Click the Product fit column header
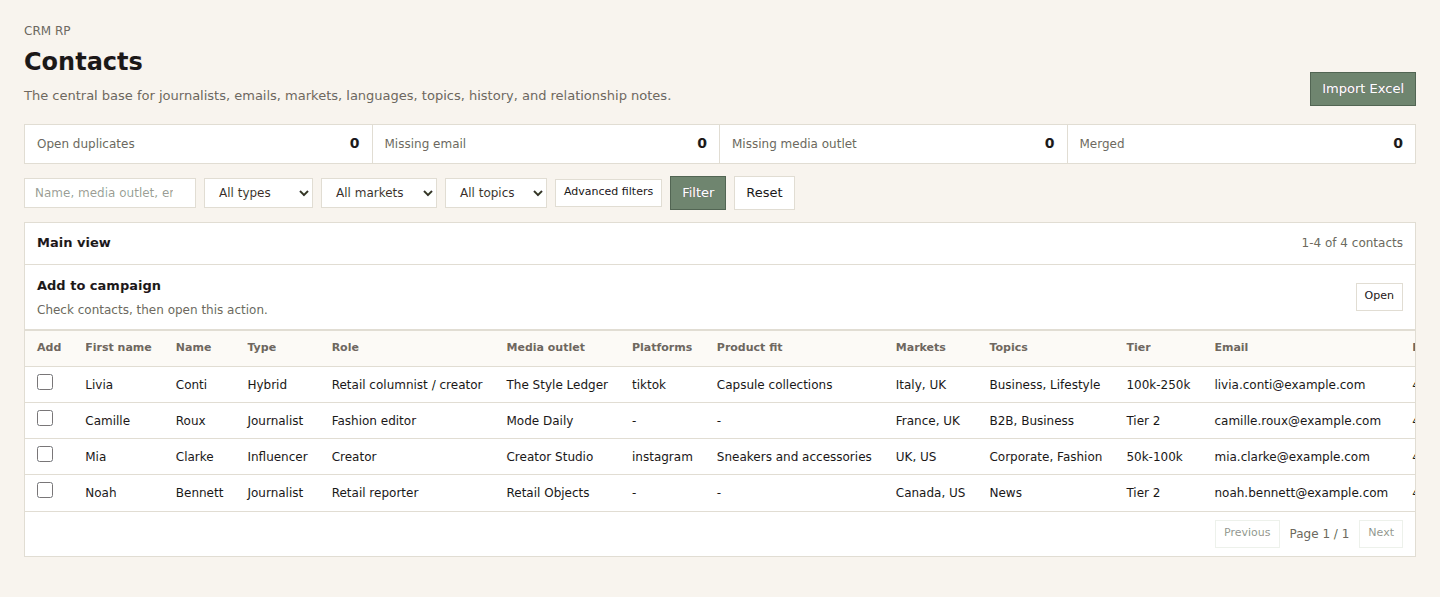This screenshot has height=597, width=1440. (750, 348)
